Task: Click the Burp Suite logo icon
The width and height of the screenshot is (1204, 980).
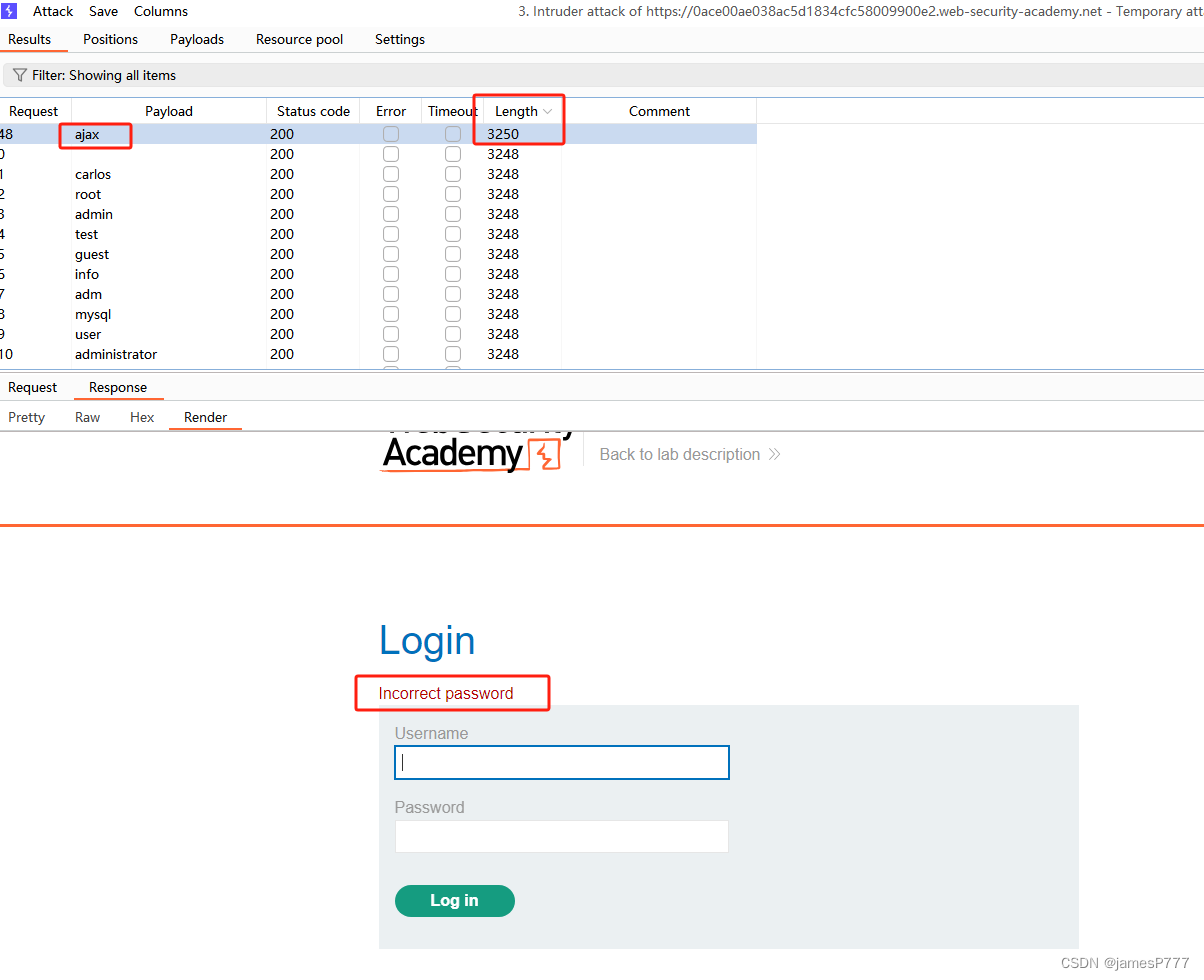Action: [11, 11]
